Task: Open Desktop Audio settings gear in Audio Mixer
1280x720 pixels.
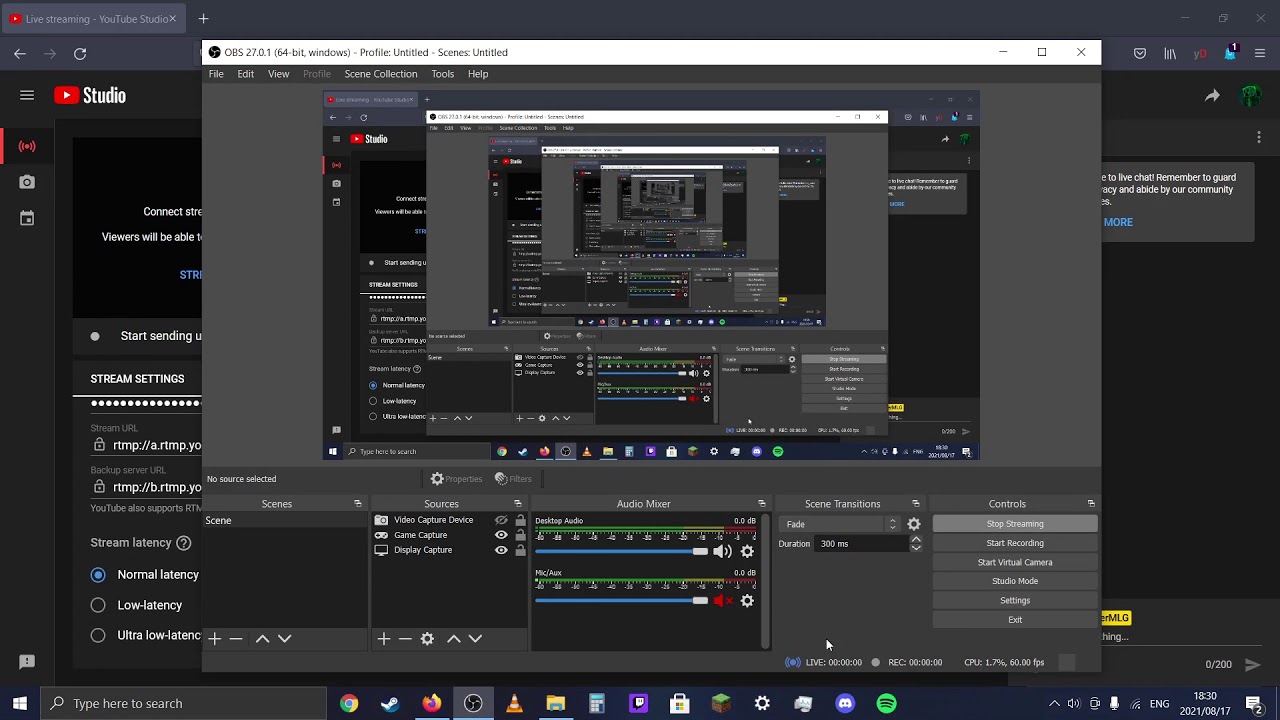Action: tap(747, 551)
